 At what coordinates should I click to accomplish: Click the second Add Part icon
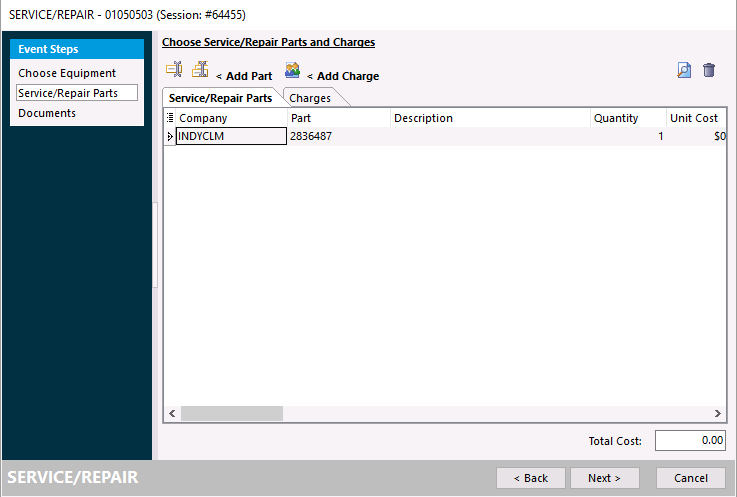(200, 70)
